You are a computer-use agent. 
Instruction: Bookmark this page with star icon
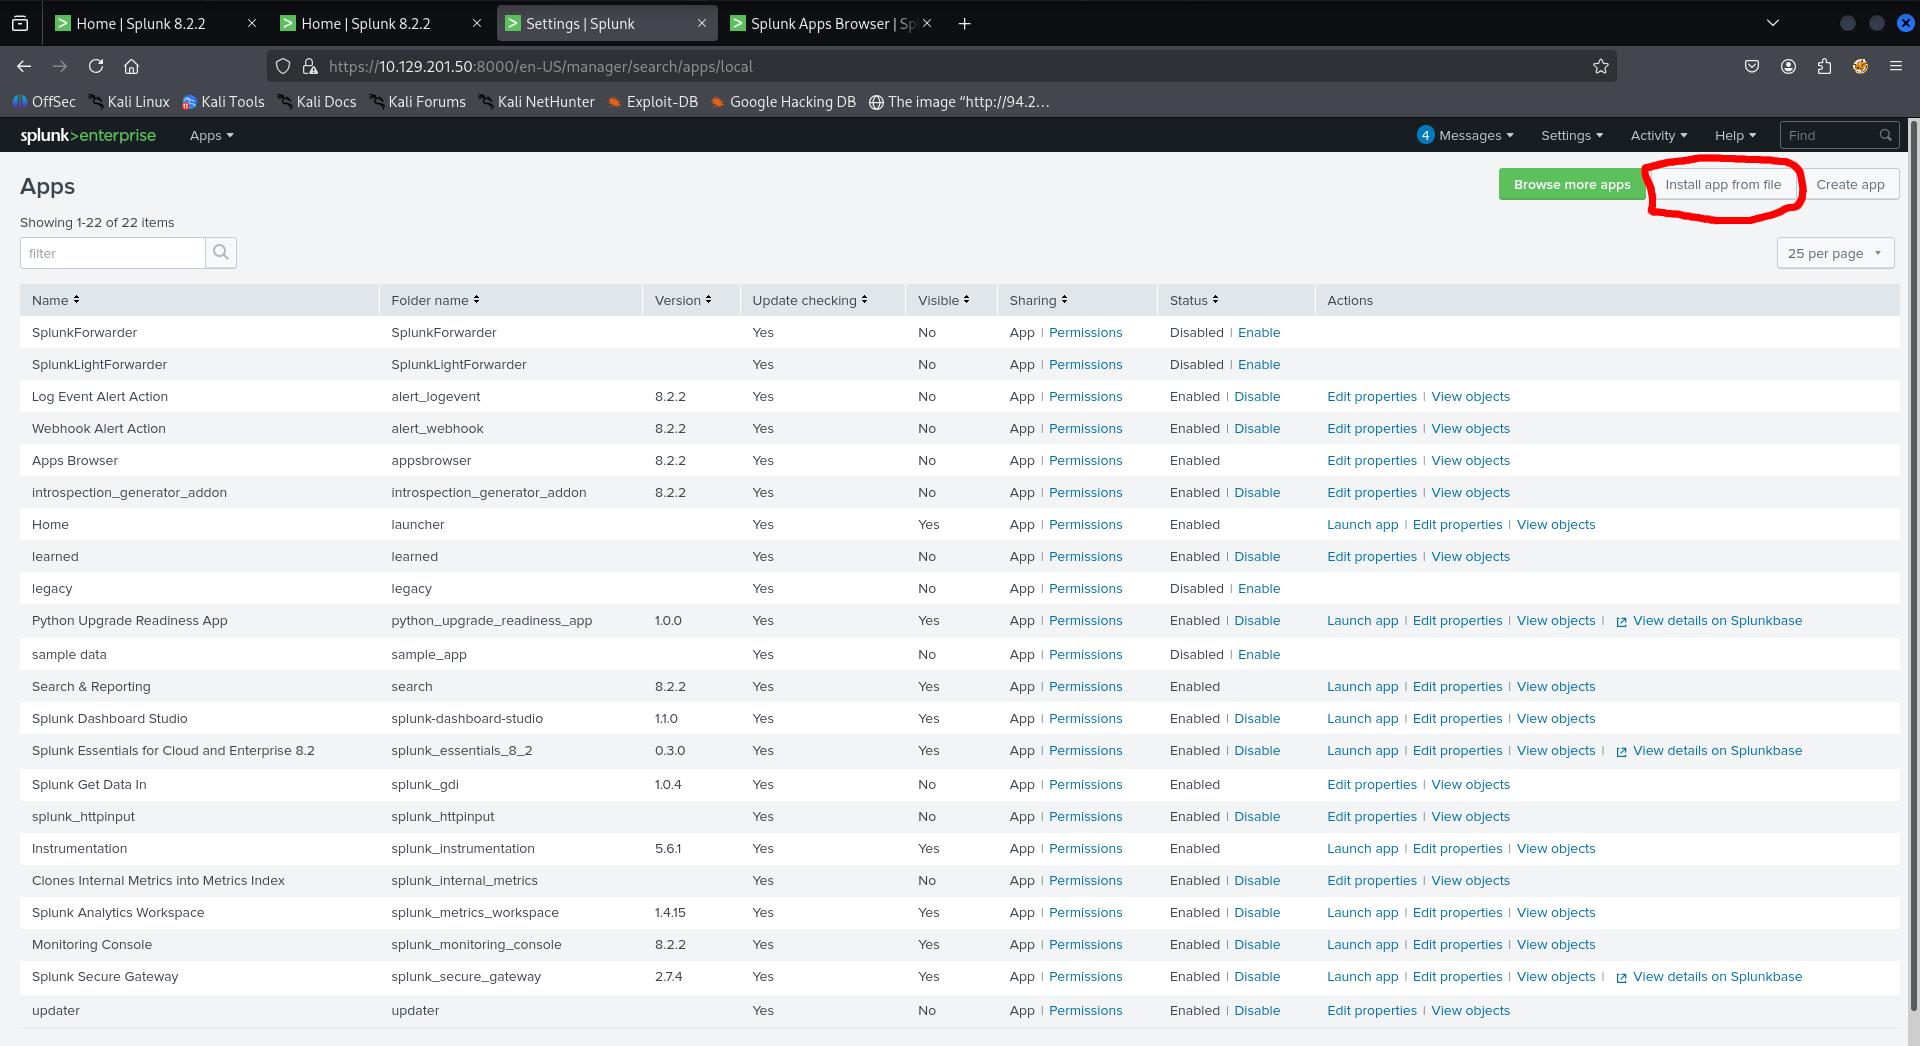(1600, 66)
